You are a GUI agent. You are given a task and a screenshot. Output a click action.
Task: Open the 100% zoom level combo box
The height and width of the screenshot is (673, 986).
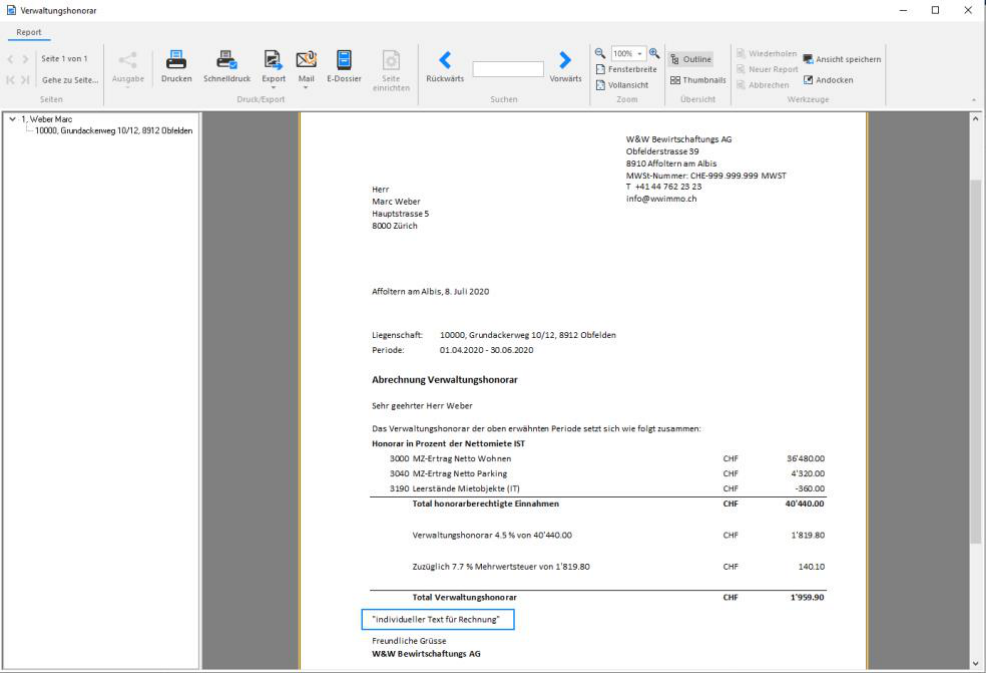pos(629,53)
